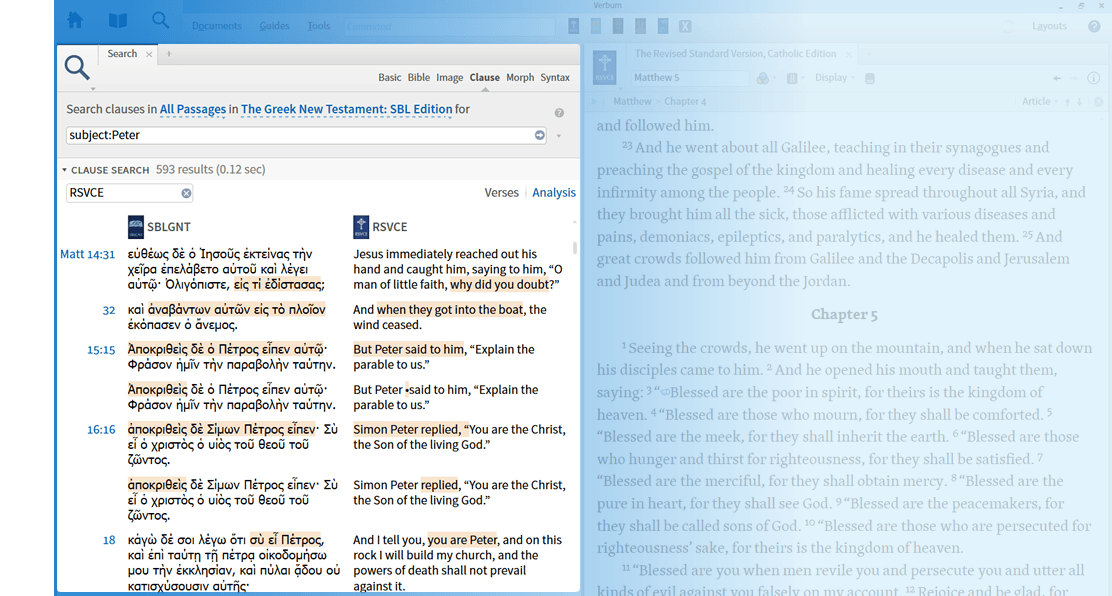This screenshot has width=1112, height=596.
Task: Collapse the Clause Search results section
Action: 65,170
